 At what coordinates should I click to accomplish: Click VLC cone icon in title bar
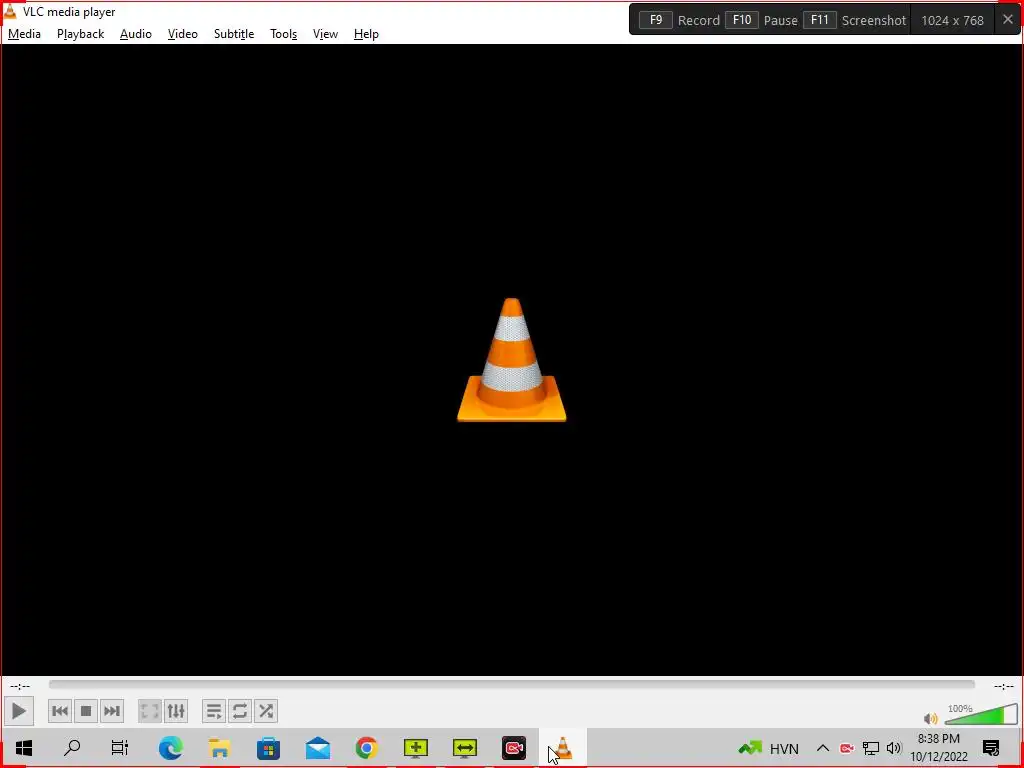(10, 11)
